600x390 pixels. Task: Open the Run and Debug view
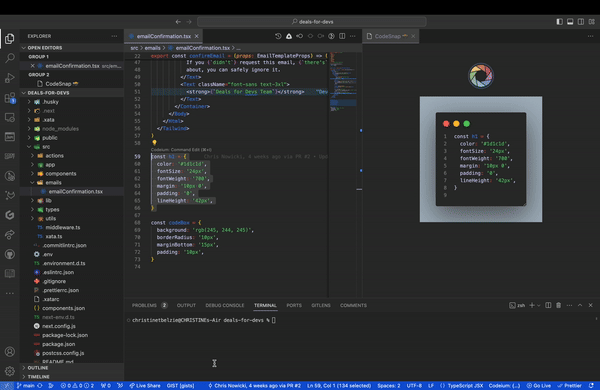(10, 78)
